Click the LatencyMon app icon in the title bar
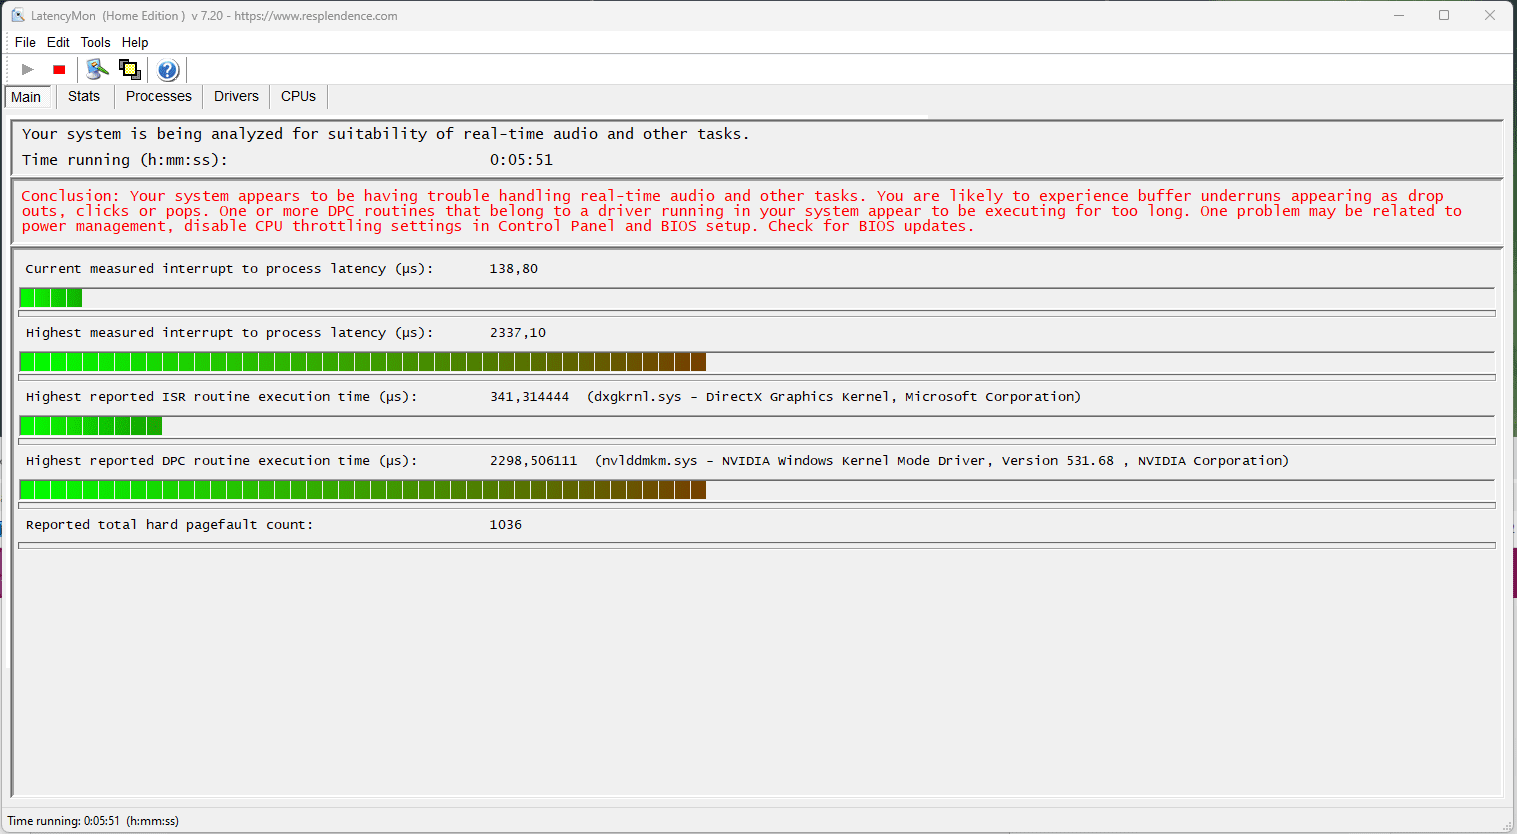 click(x=17, y=15)
